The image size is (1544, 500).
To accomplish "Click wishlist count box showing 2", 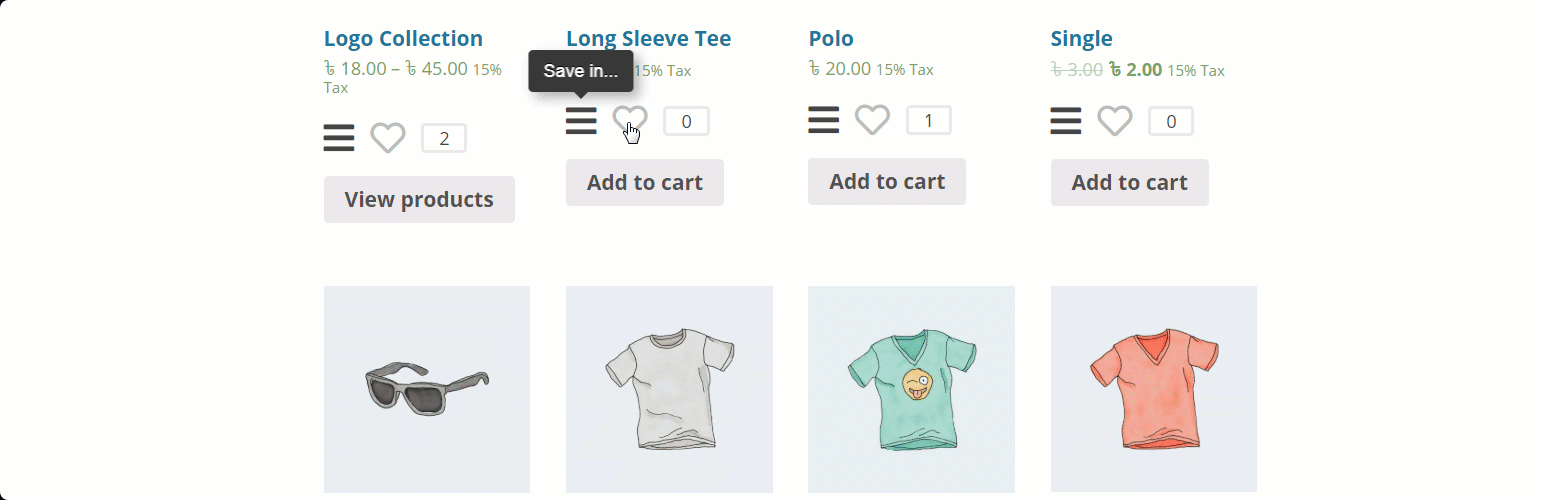I will pyautogui.click(x=444, y=138).
